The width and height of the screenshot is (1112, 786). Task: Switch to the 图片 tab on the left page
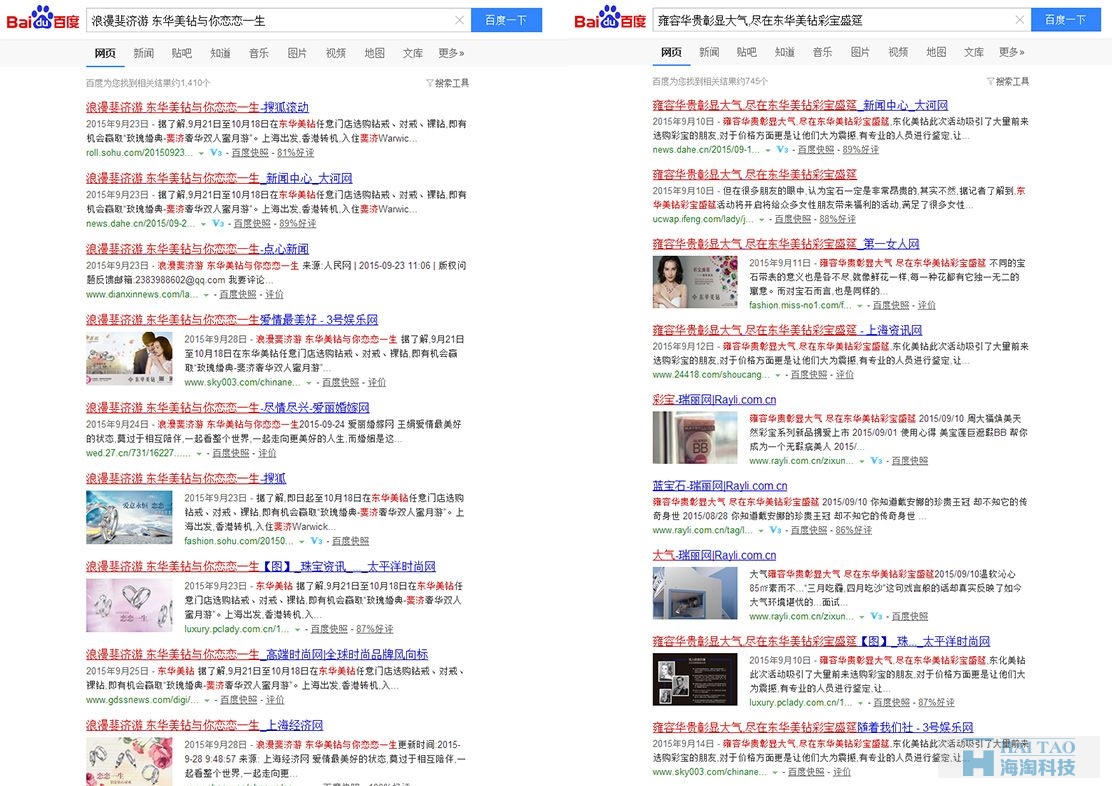[297, 53]
